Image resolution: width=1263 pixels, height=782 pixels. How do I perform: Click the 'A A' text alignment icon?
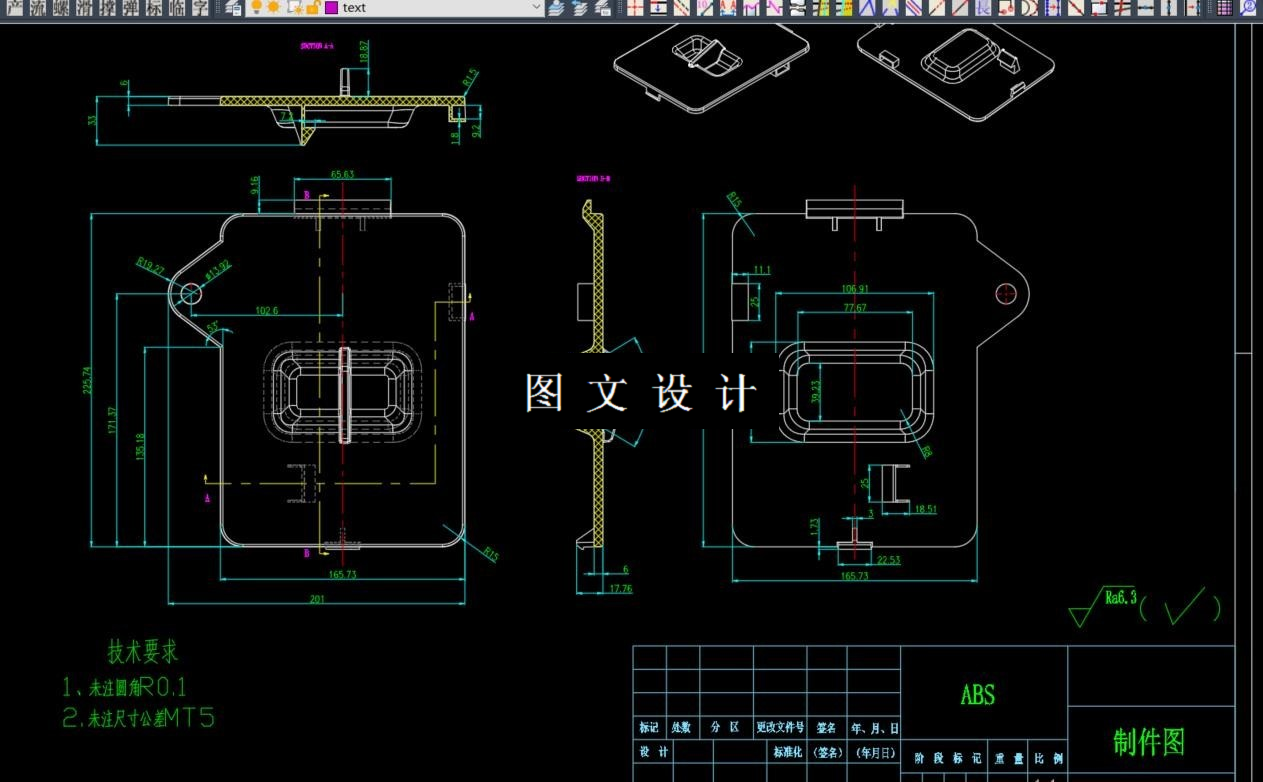(x=728, y=8)
